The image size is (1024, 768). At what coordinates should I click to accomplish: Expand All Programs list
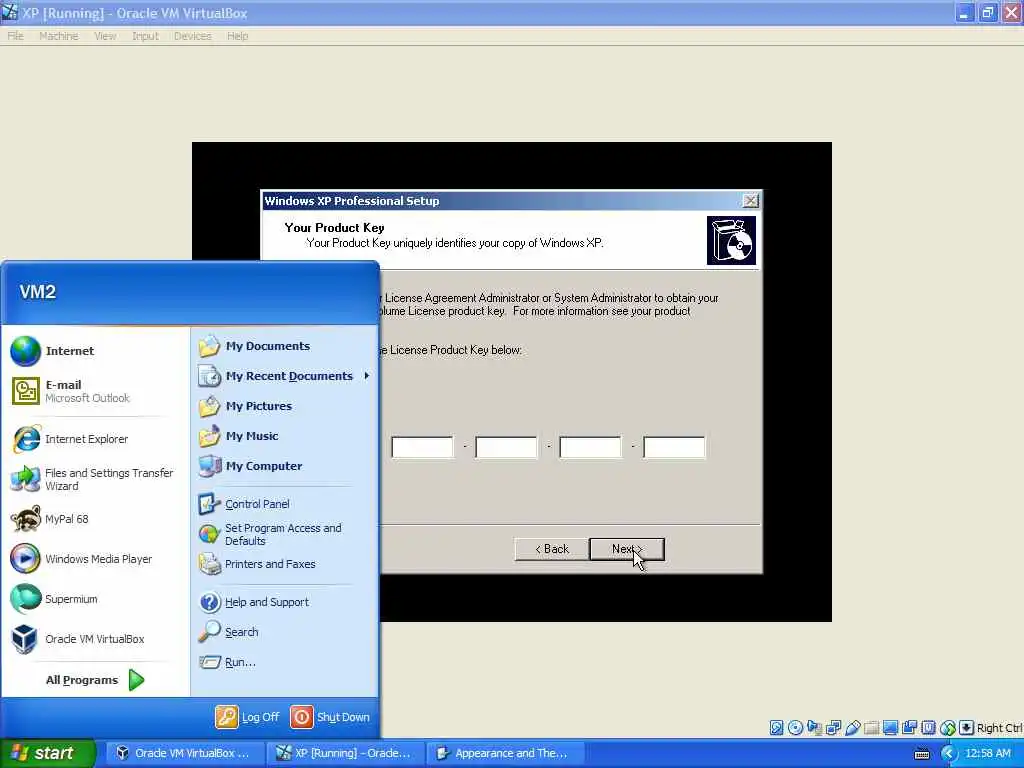click(x=94, y=680)
